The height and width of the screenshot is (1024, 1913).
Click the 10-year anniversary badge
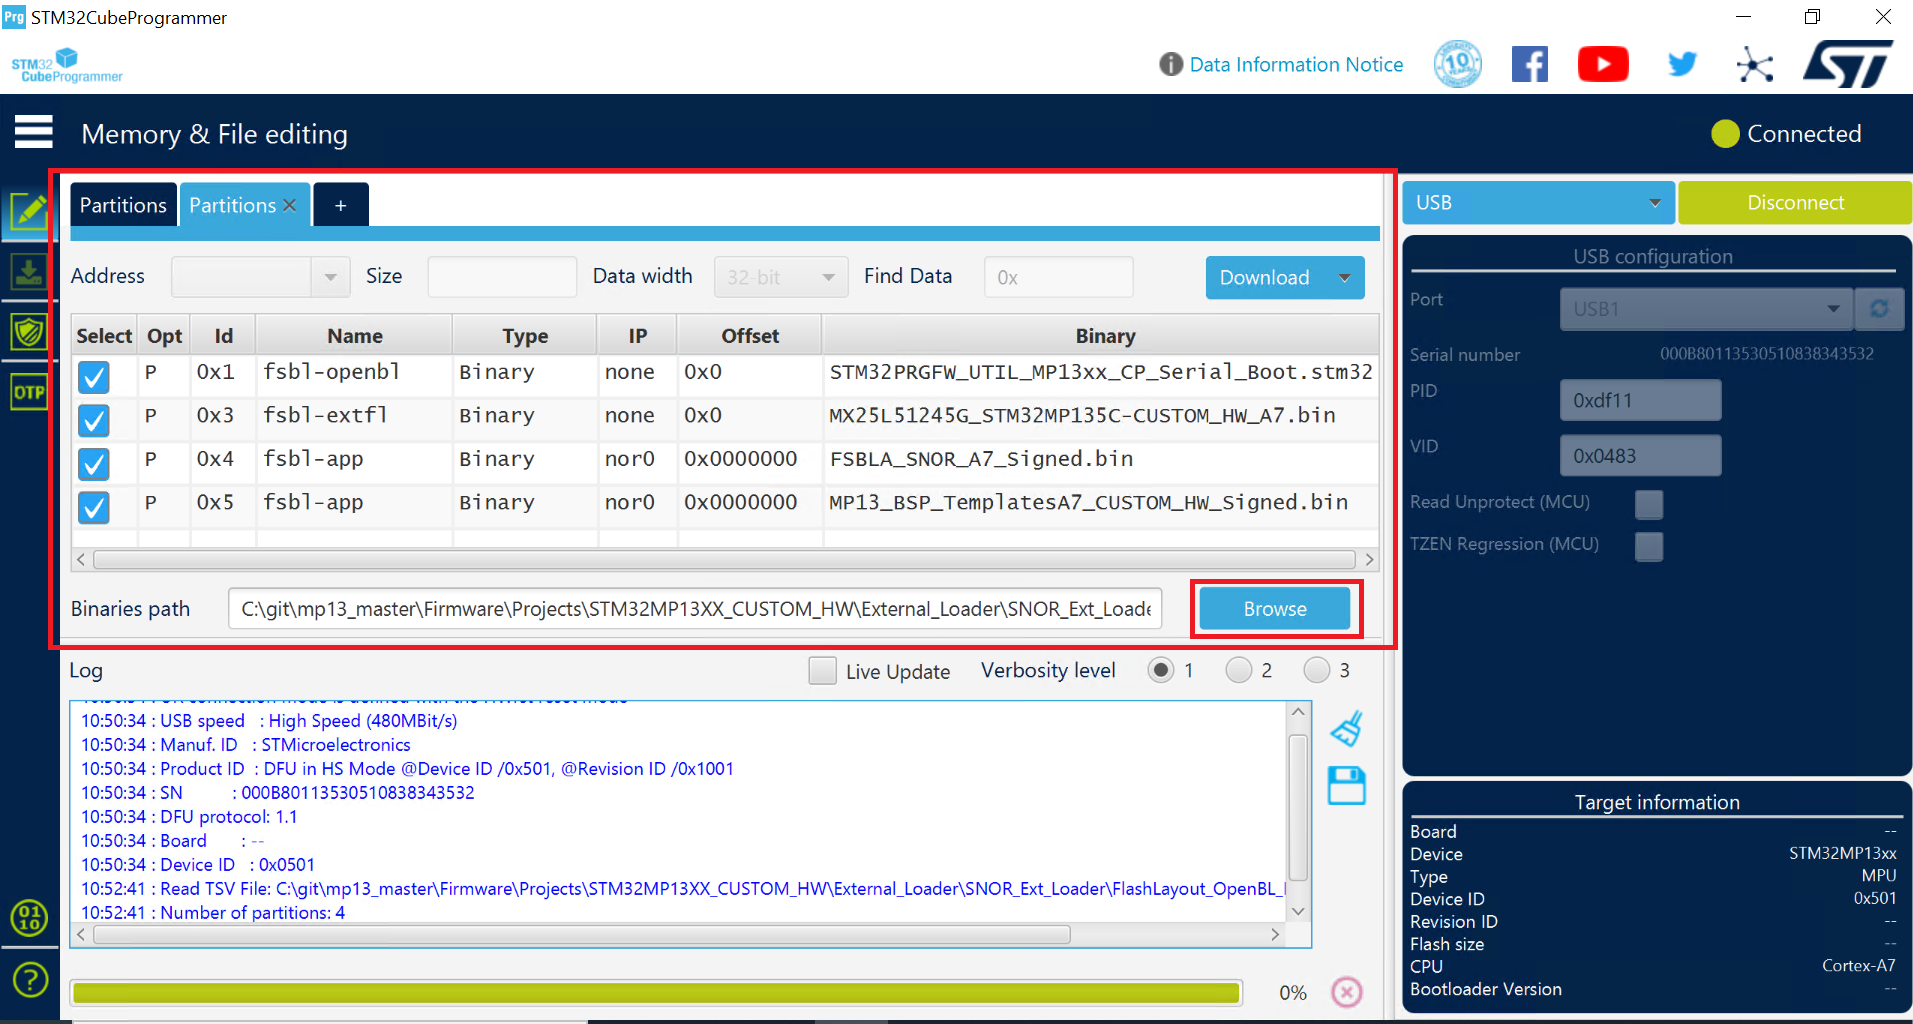point(1458,64)
